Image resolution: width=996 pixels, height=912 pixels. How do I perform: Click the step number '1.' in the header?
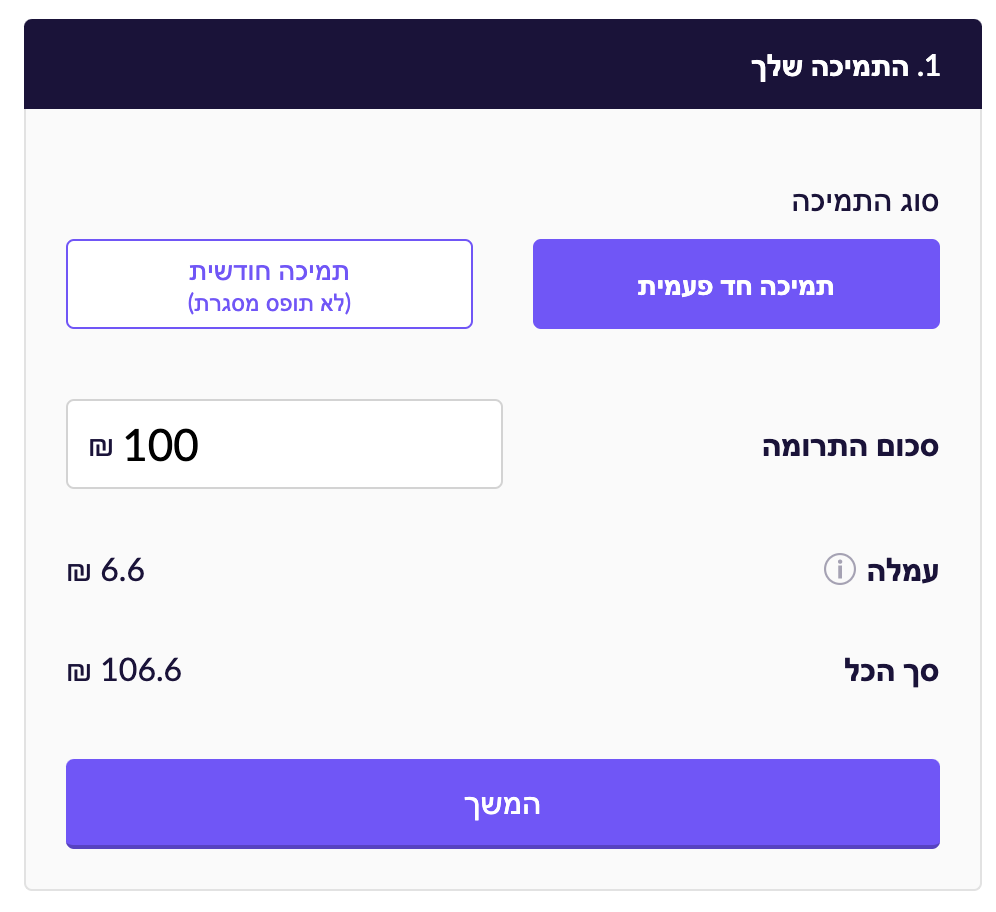(929, 67)
